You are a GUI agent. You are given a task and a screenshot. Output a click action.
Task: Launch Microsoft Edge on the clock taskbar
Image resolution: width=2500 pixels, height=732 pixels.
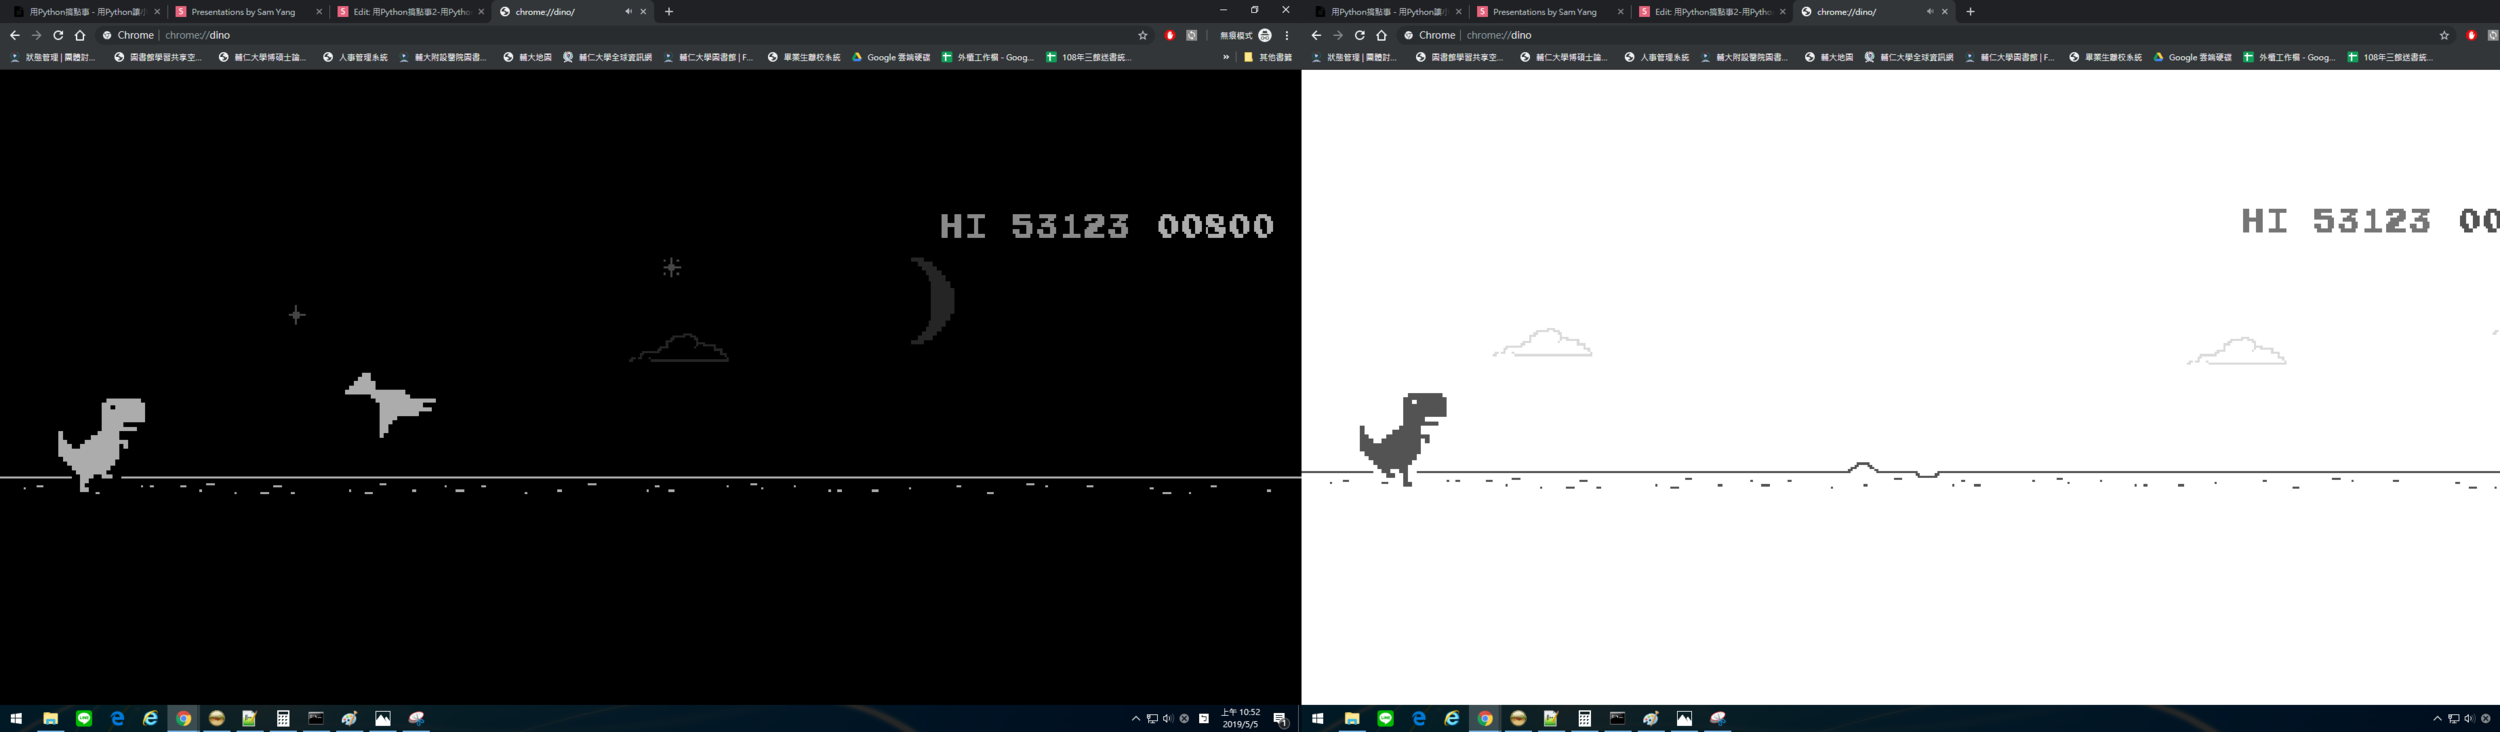coord(117,718)
